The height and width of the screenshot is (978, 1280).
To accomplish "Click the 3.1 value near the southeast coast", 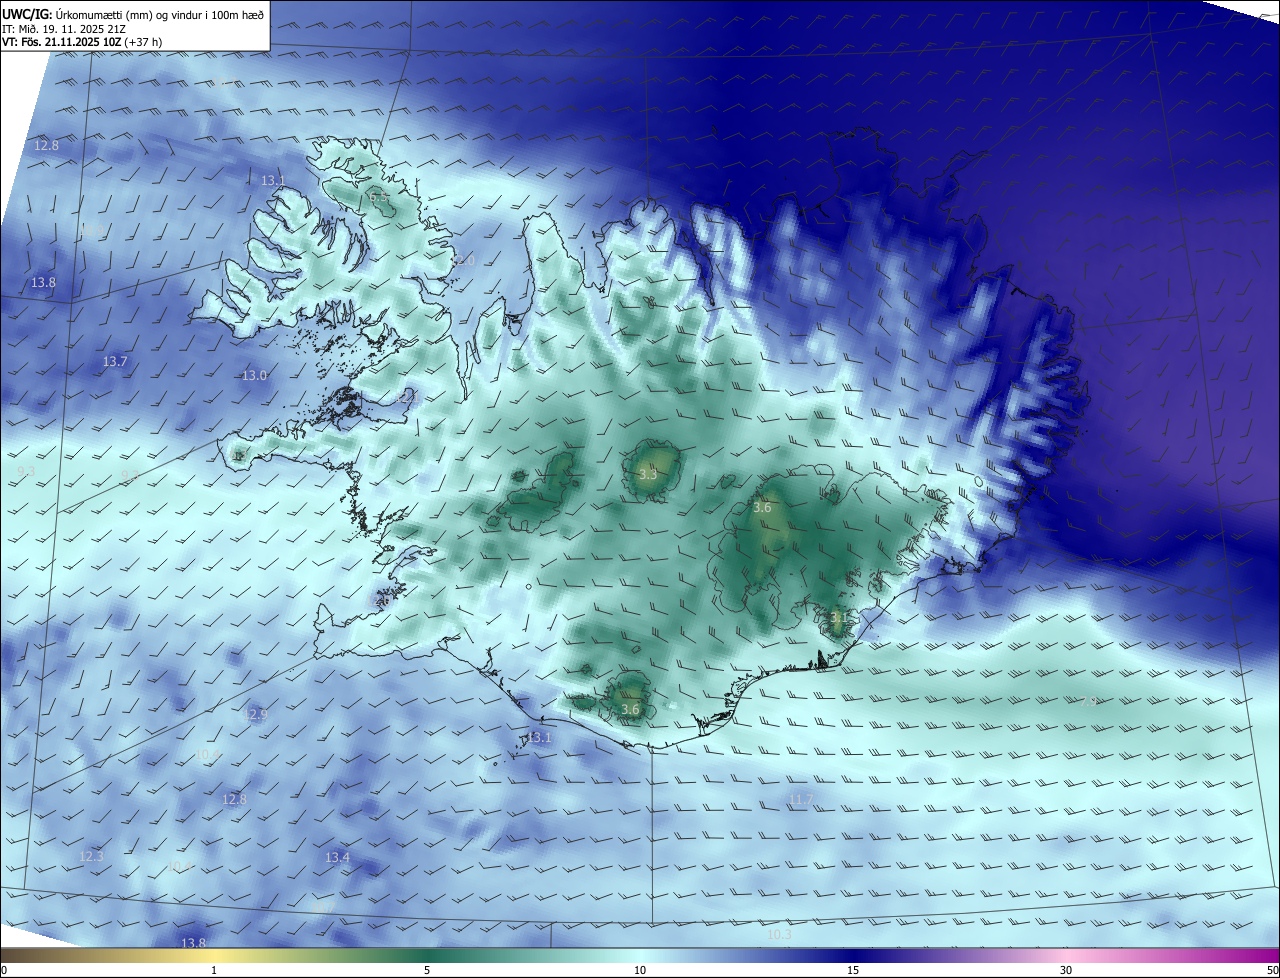I will 837,619.
